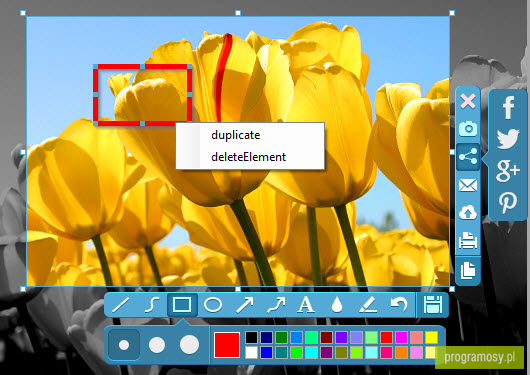
Task: Select the medium brush size dot
Action: pos(157,345)
